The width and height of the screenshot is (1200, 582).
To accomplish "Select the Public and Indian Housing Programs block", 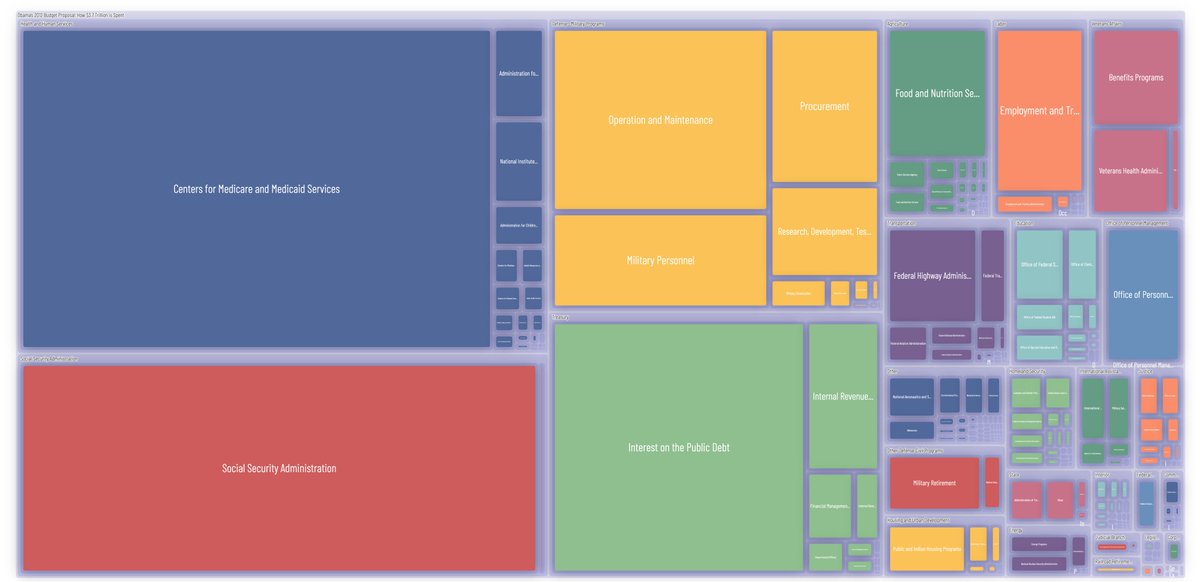I will click(x=926, y=549).
